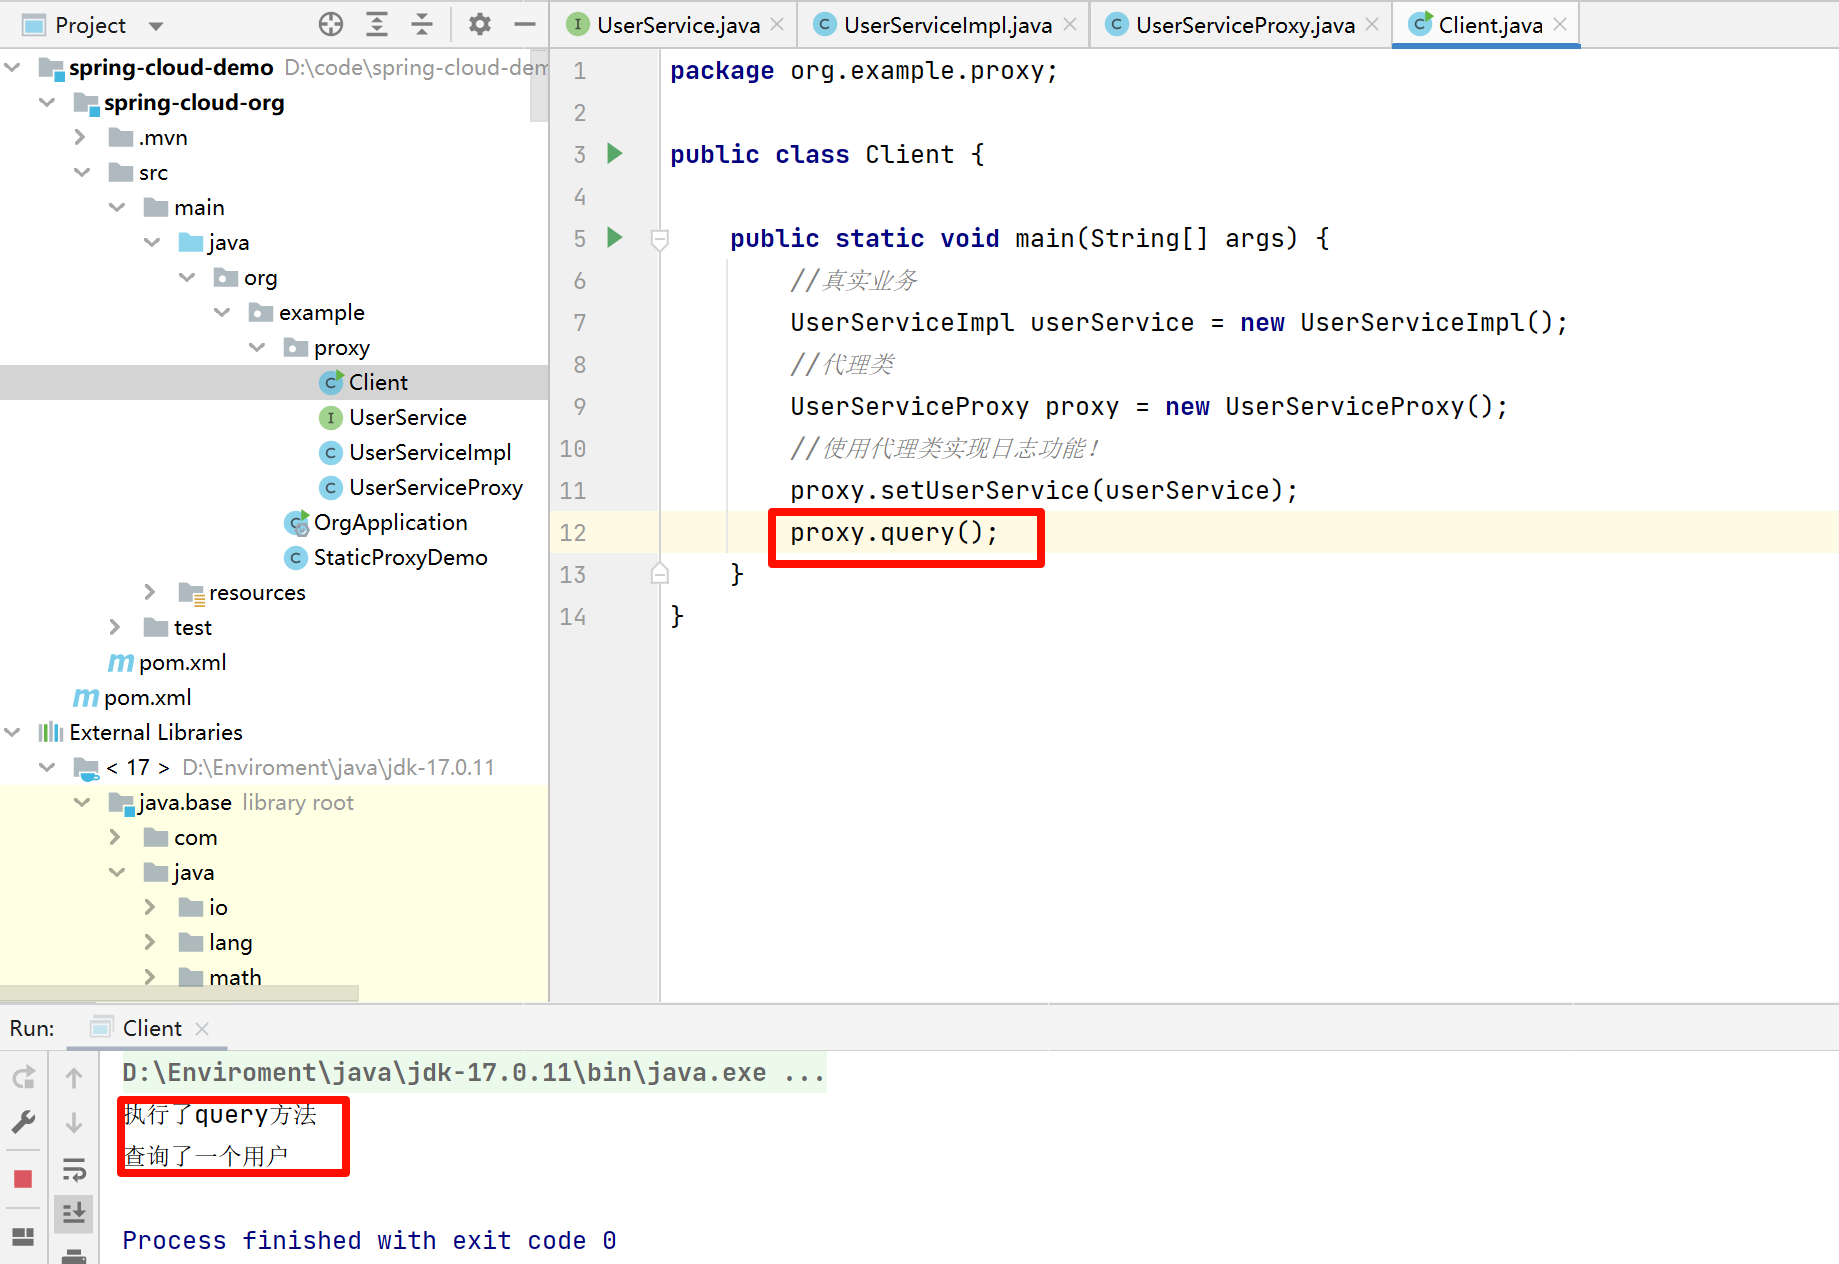Expand the .mvn folder

pyautogui.click(x=81, y=137)
